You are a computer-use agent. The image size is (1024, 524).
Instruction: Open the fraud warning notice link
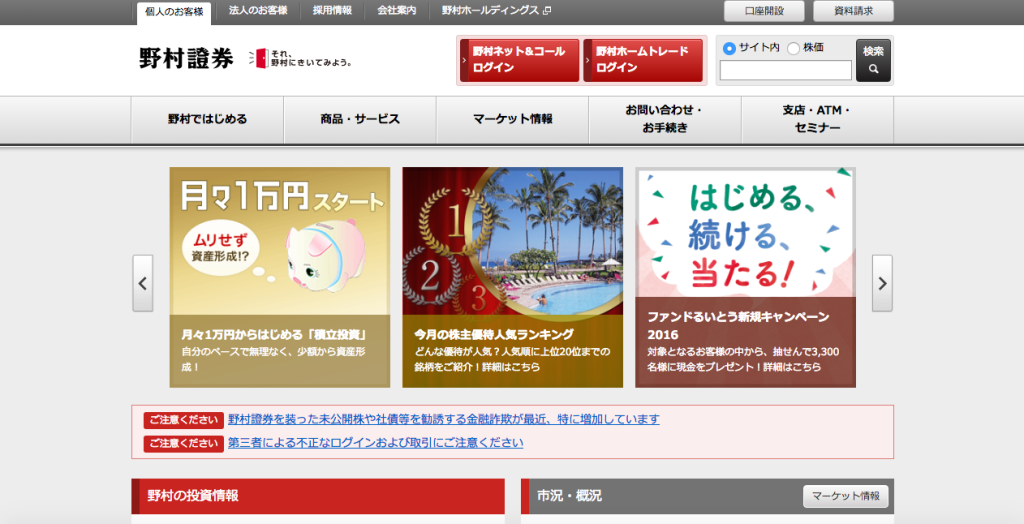point(443,419)
